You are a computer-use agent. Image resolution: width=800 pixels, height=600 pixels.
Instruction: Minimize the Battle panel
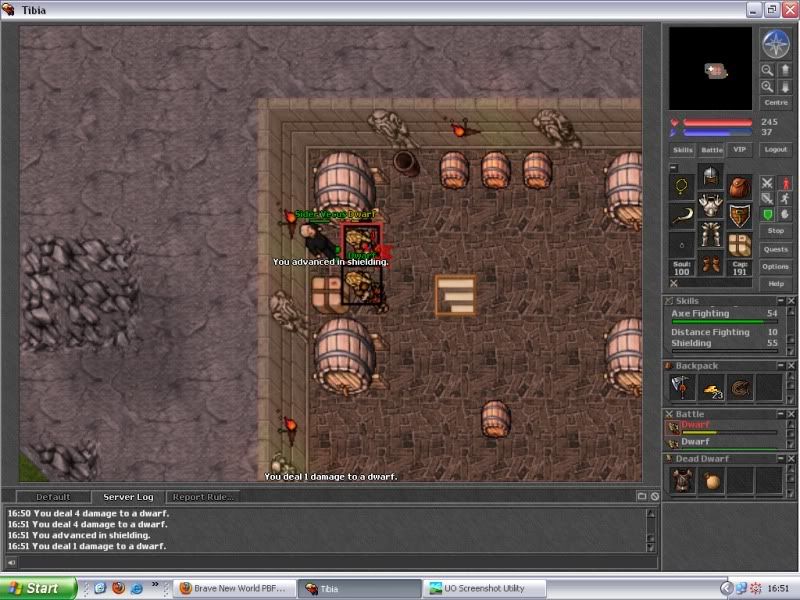tap(781, 414)
